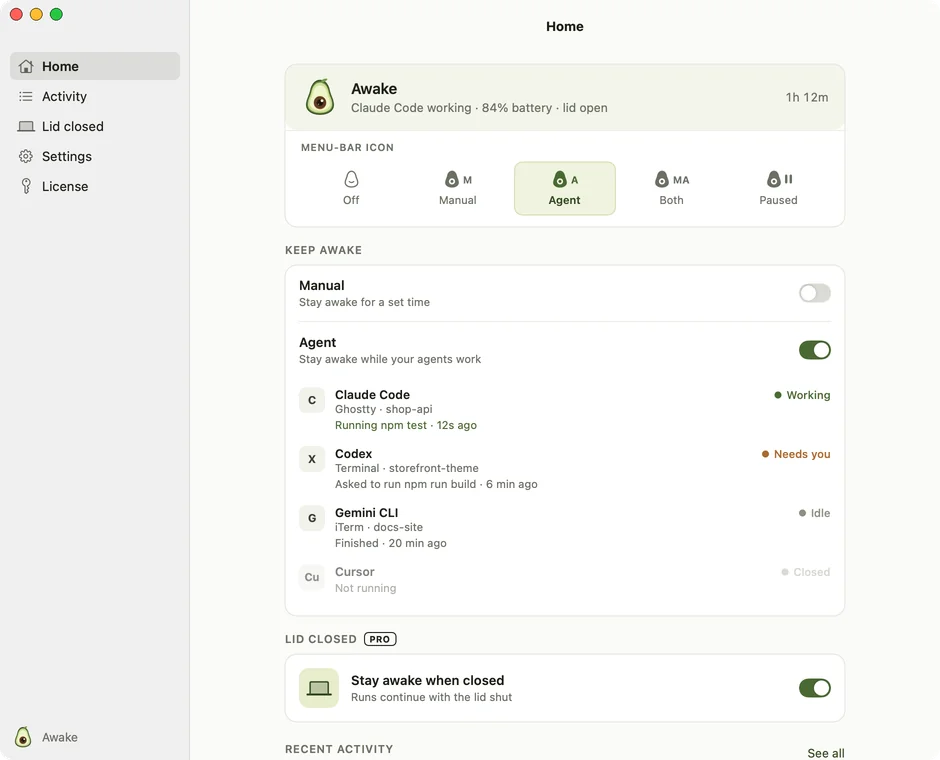Click the Claude Code 'C' app badge
This screenshot has width=940, height=760.
point(312,400)
